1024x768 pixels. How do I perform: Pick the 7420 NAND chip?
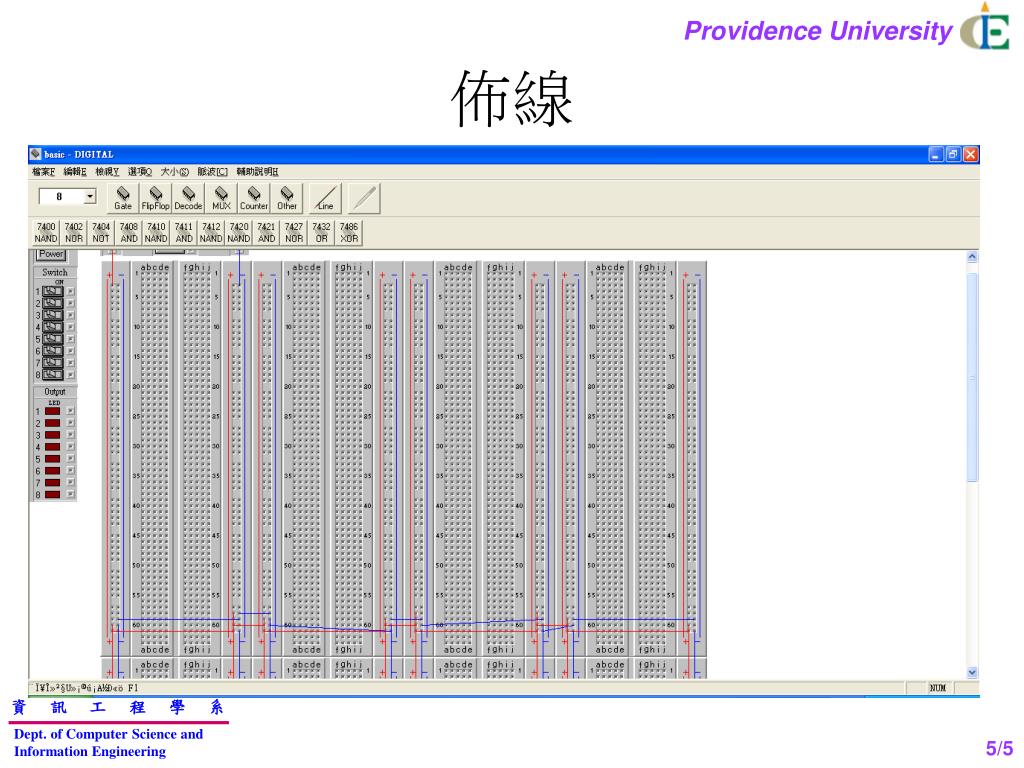click(x=238, y=232)
